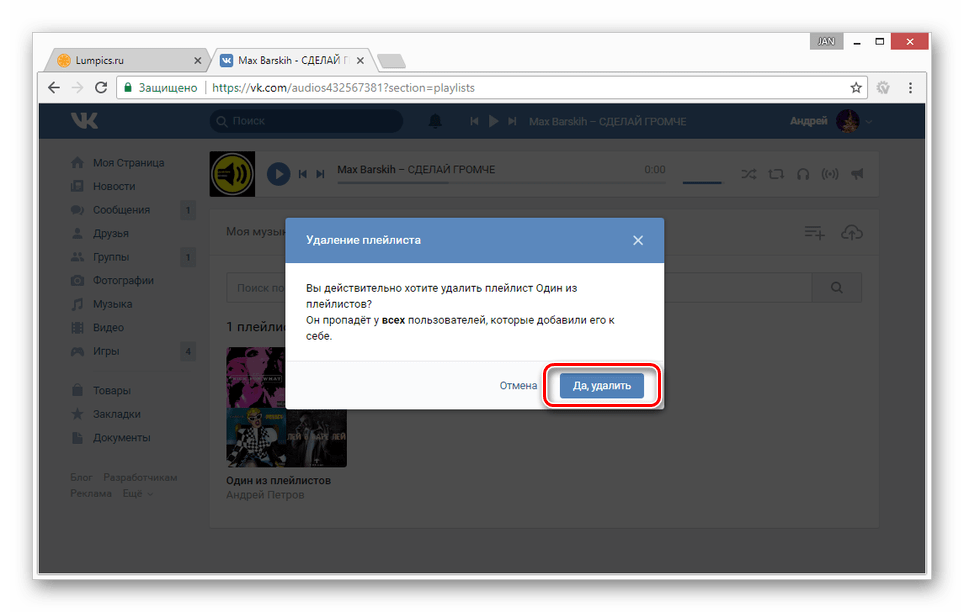Screen dimensions: 964x612
Task: Click the megaphone share icon in player
Action: pyautogui.click(x=856, y=174)
